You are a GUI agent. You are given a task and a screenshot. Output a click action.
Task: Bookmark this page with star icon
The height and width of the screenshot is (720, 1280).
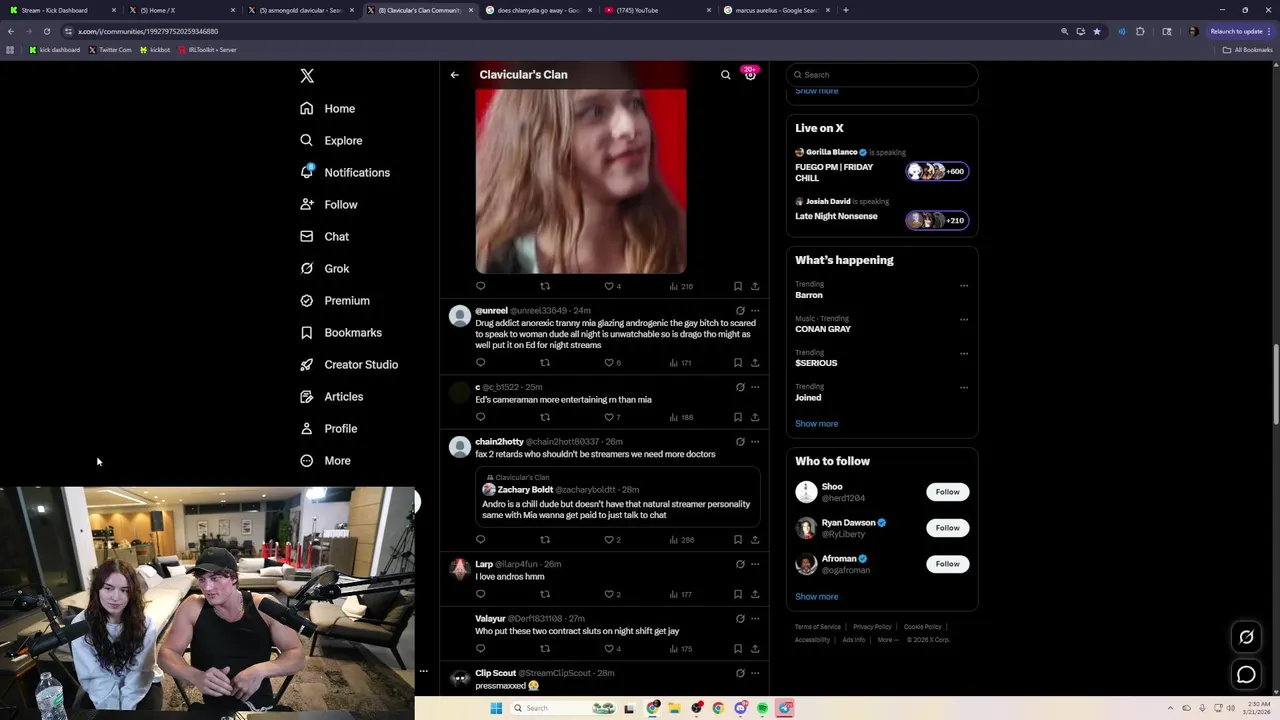1097,31
